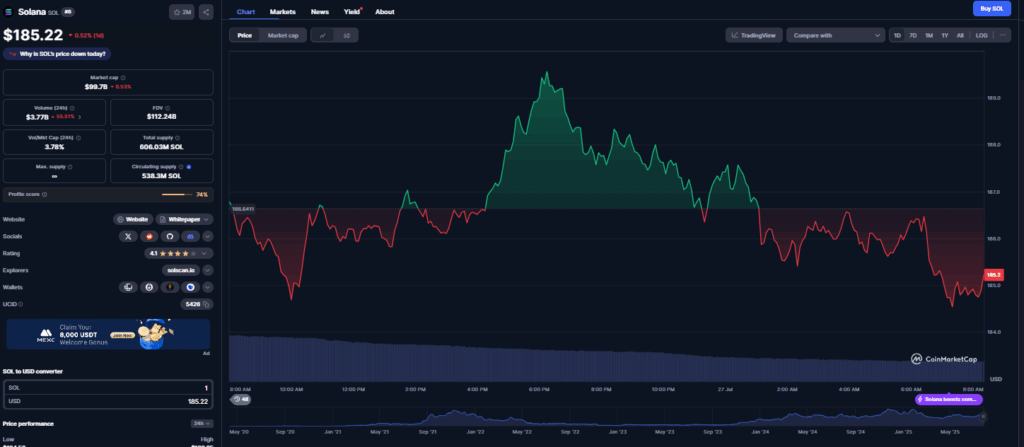This screenshot has width=1024, height=447.
Task: Open Solana's X (Twitter) social link
Action: coord(128,236)
